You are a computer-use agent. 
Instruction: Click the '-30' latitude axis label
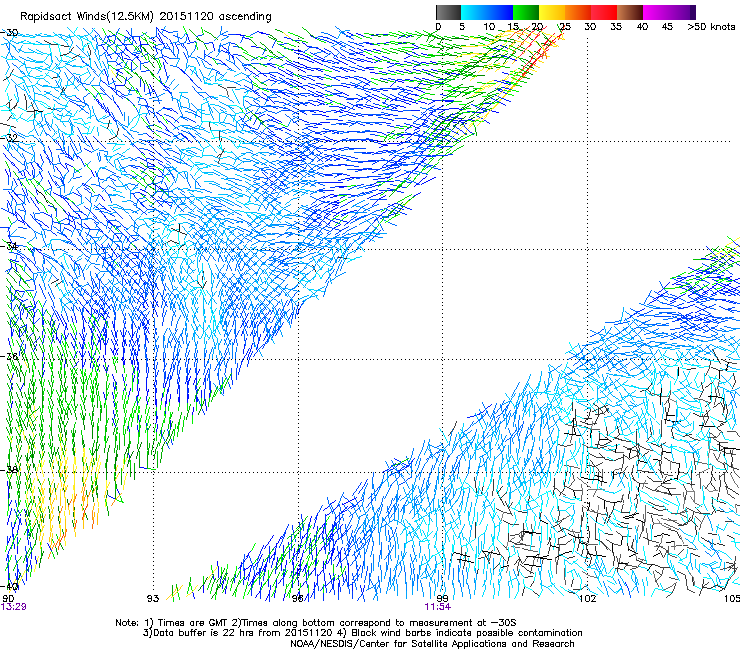click(x=9, y=33)
